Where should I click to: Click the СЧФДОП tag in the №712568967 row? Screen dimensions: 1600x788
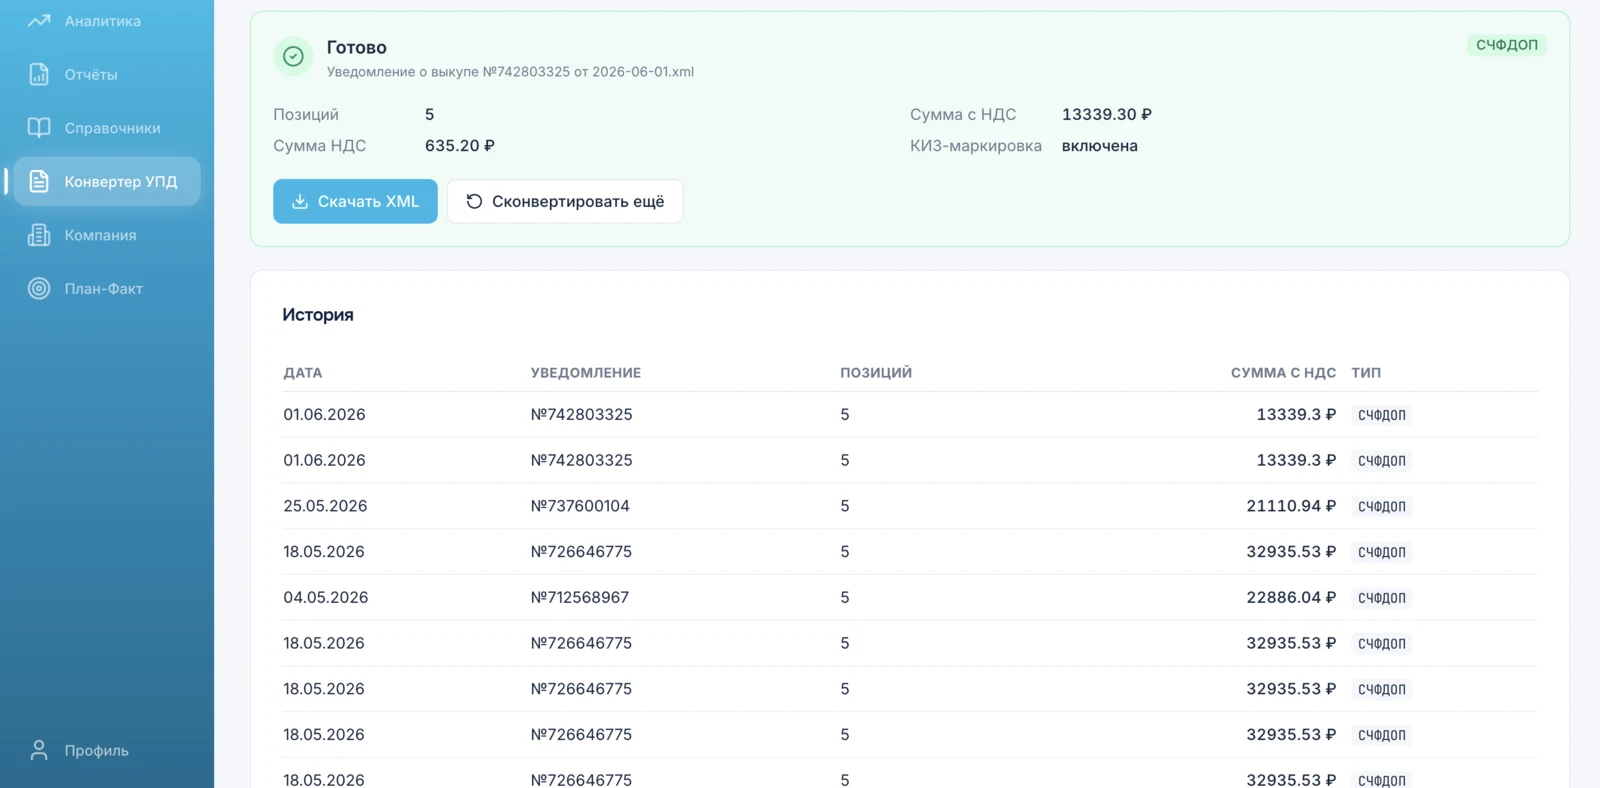[1382, 598]
